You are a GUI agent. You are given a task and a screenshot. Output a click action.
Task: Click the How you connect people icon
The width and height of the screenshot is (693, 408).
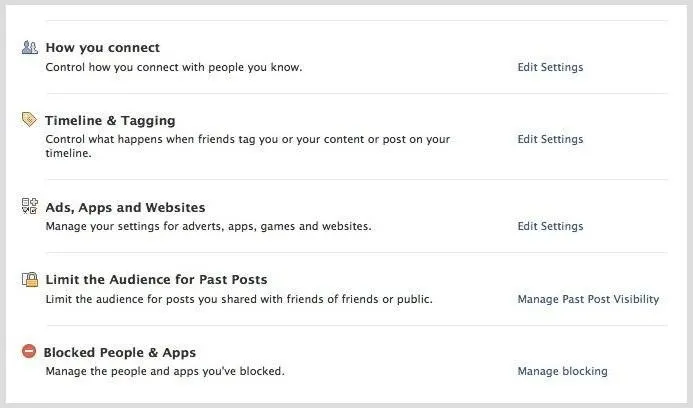coord(30,47)
